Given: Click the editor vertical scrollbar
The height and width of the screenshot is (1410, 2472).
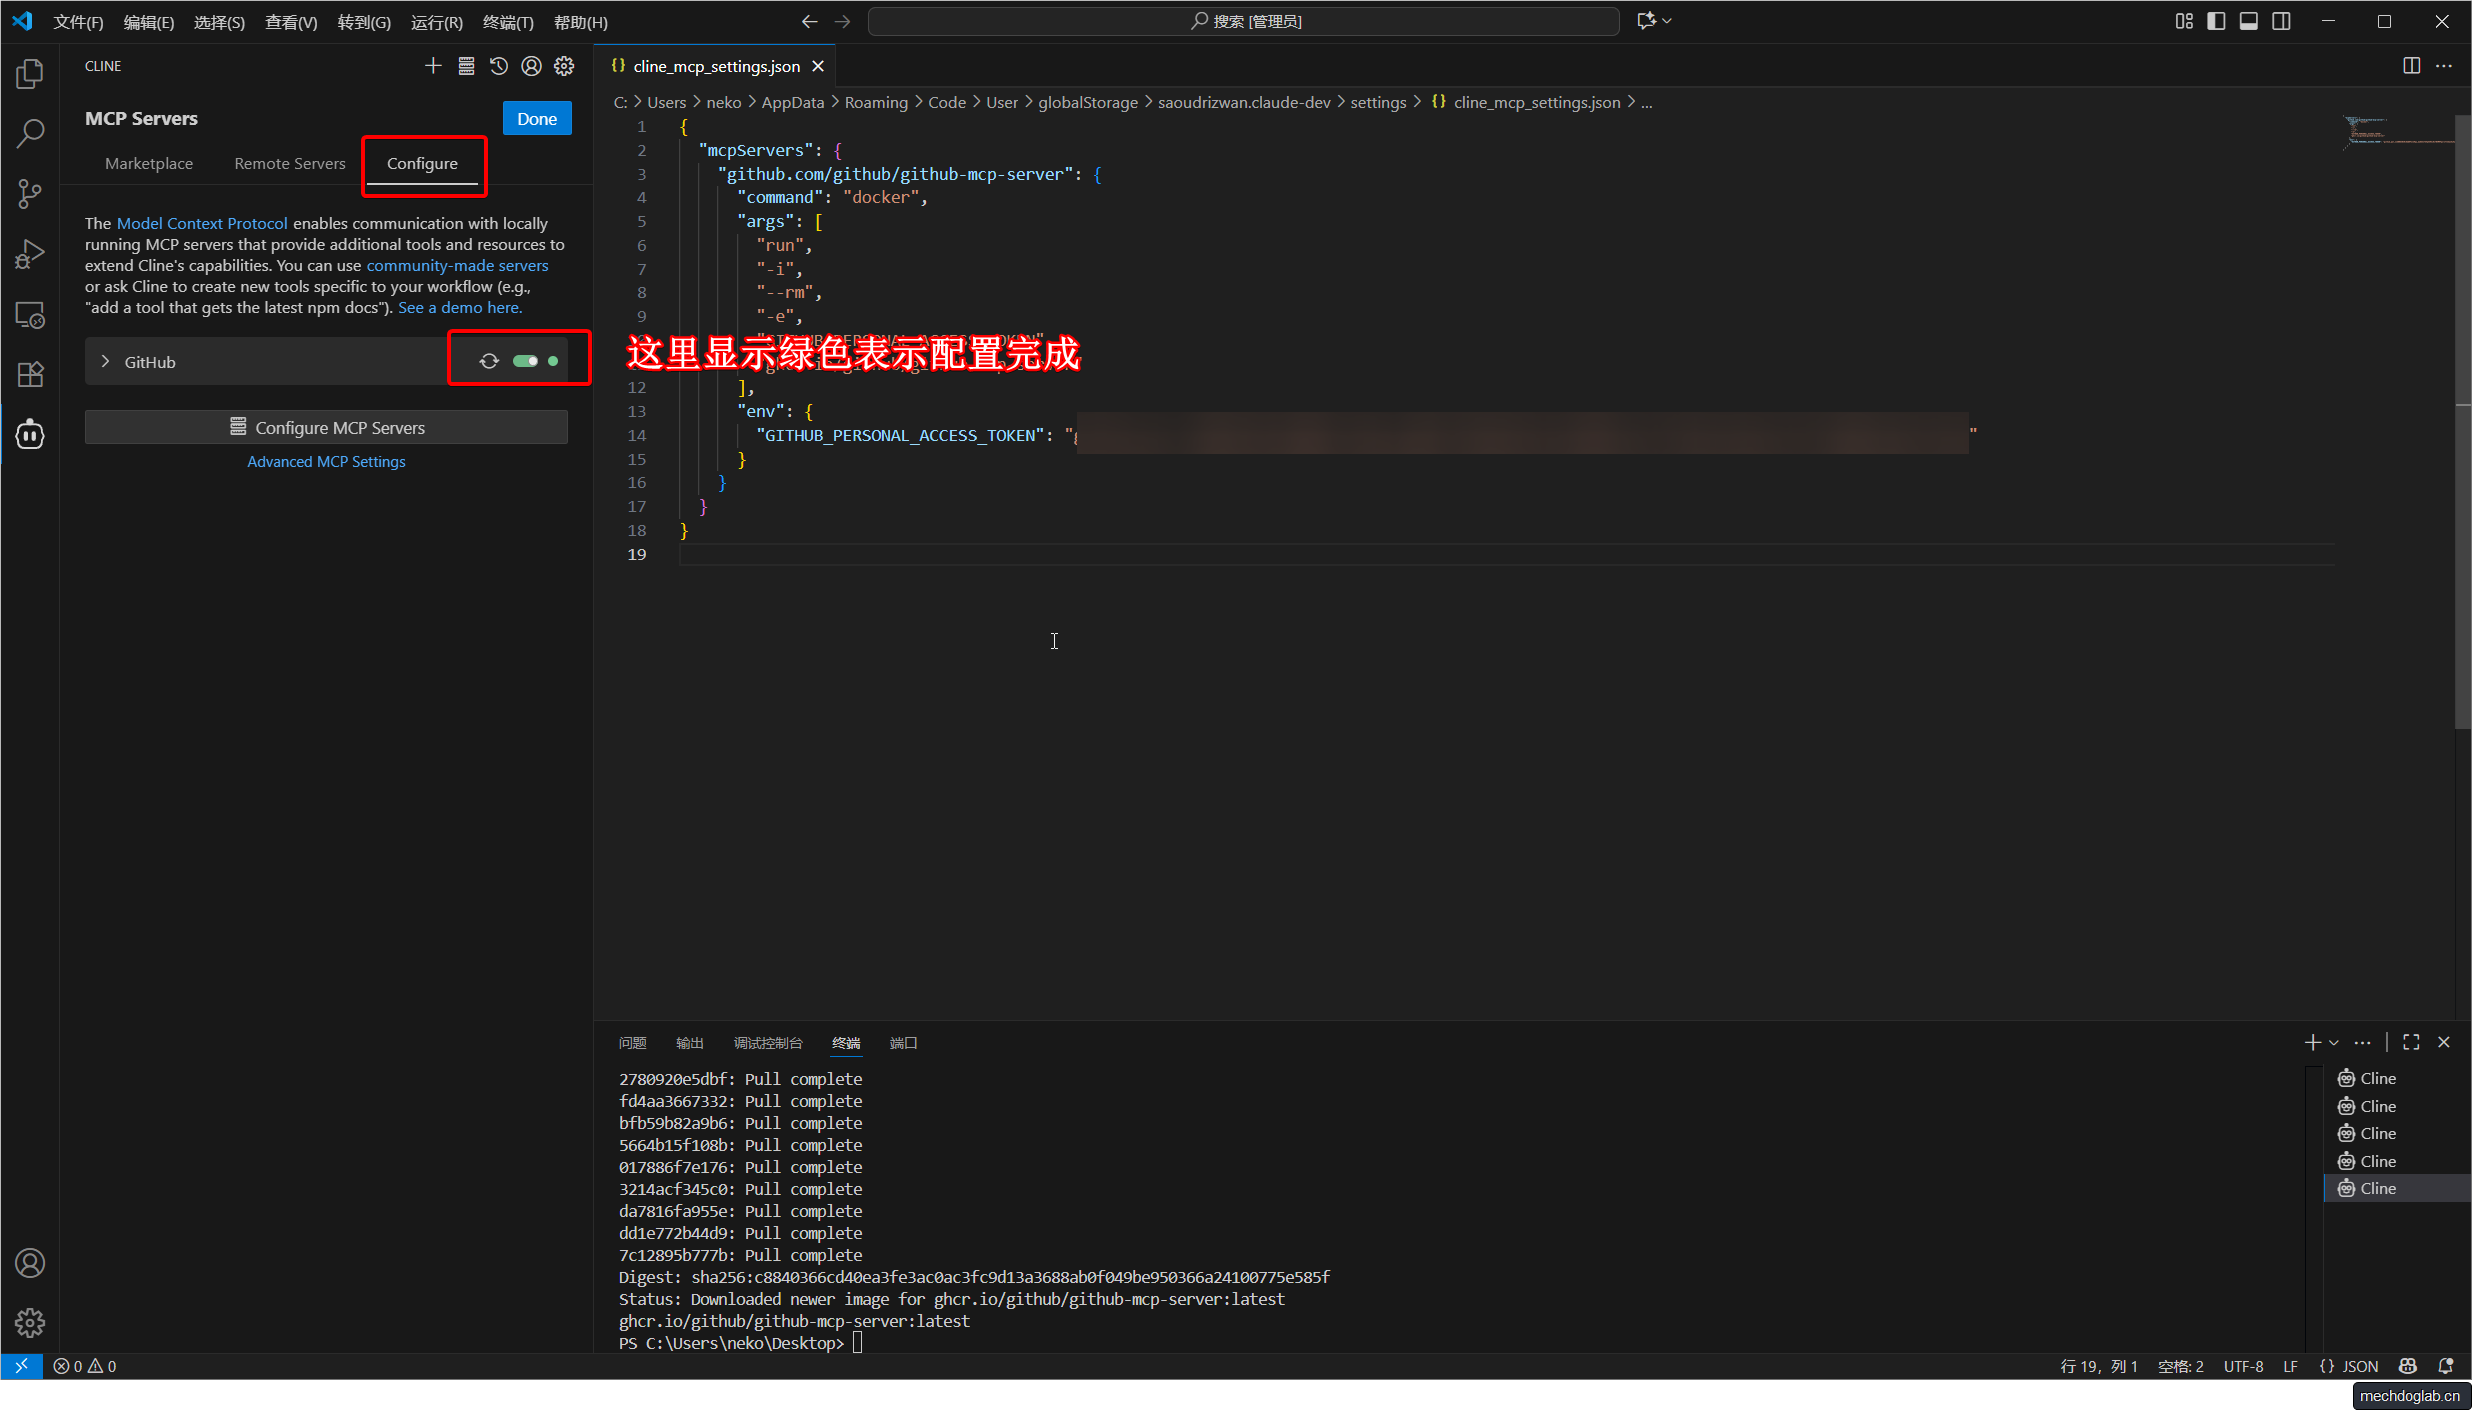Looking at the screenshot, I should pos(2462,420).
